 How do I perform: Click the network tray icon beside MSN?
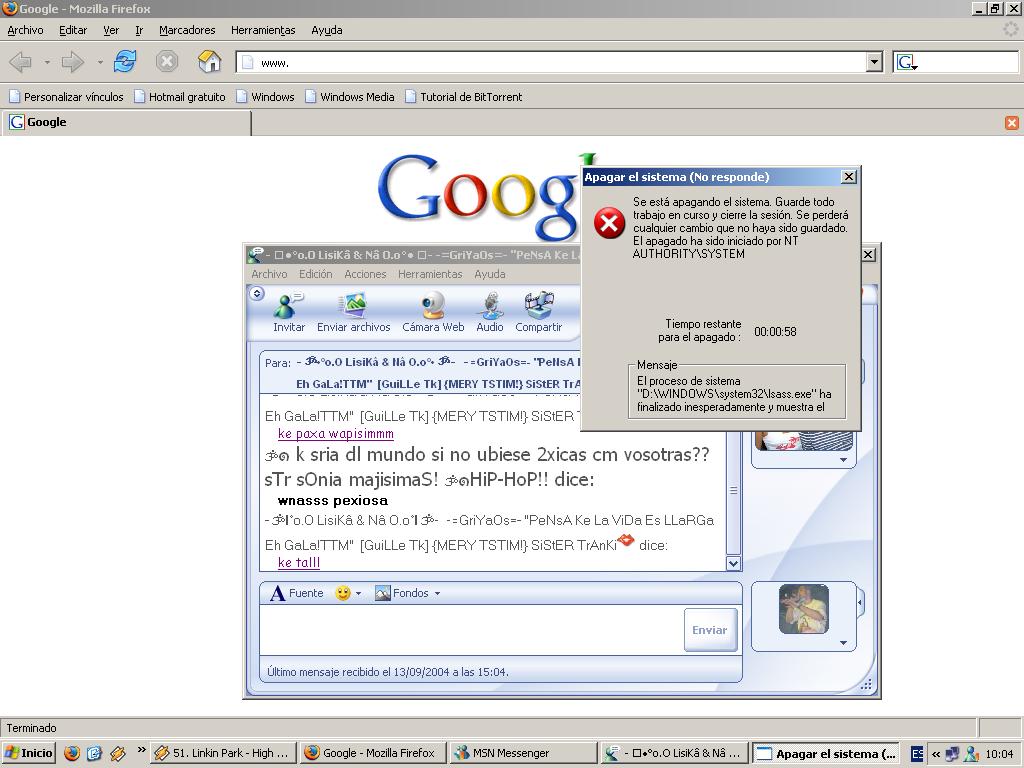click(952, 754)
